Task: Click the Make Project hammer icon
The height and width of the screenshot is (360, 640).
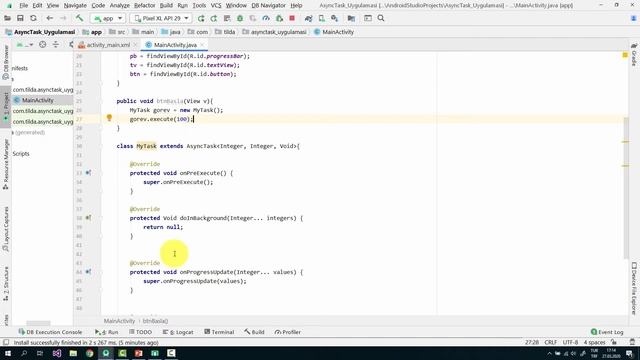Action: click(x=79, y=18)
